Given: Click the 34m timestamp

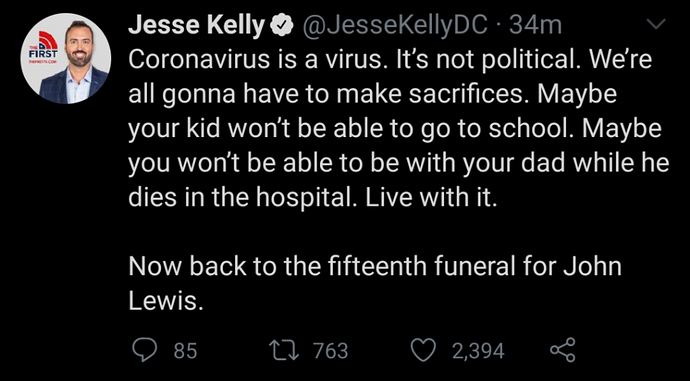Looking at the screenshot, I should pos(536,26).
